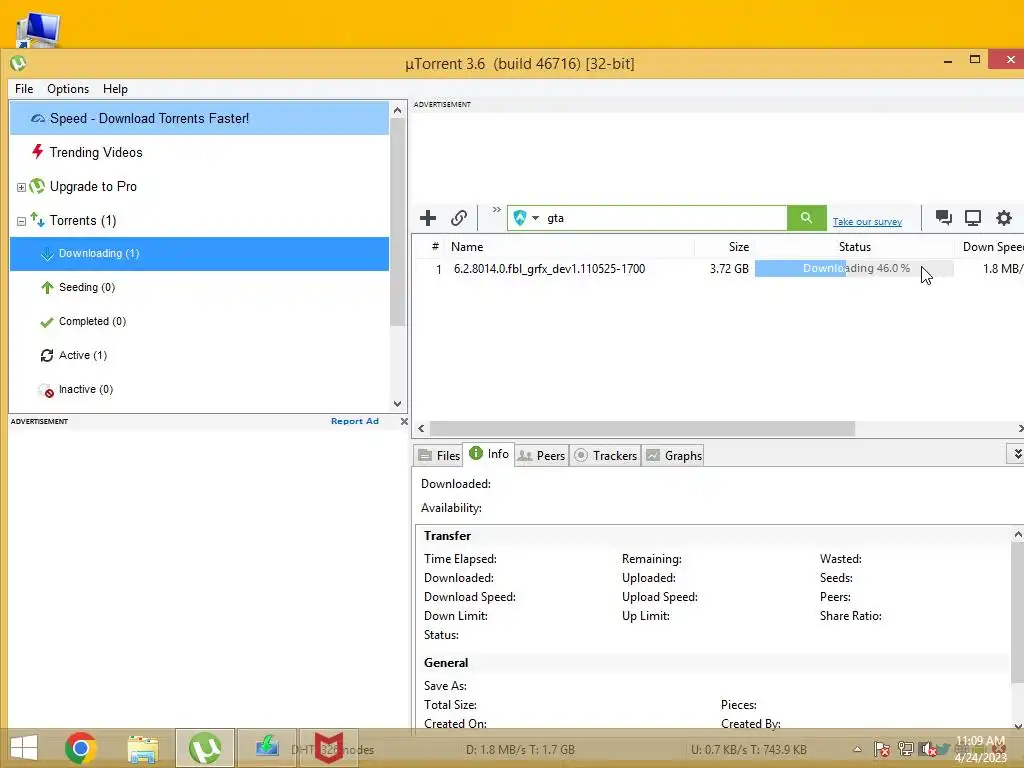Click sidebar scrollbar up arrow
This screenshot has width=1024, height=768.
pos(397,110)
